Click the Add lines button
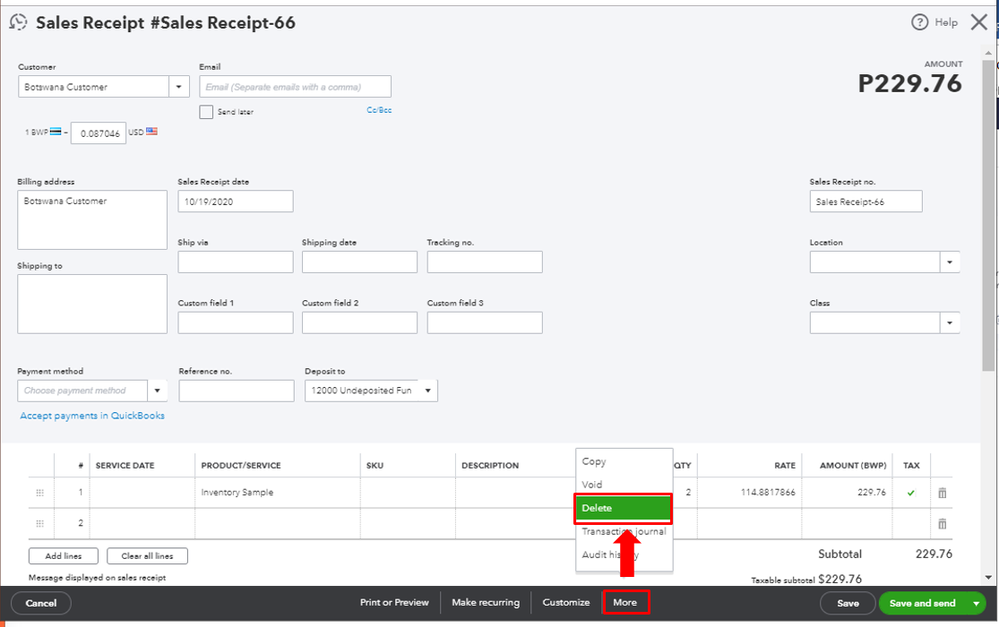 click(x=63, y=556)
